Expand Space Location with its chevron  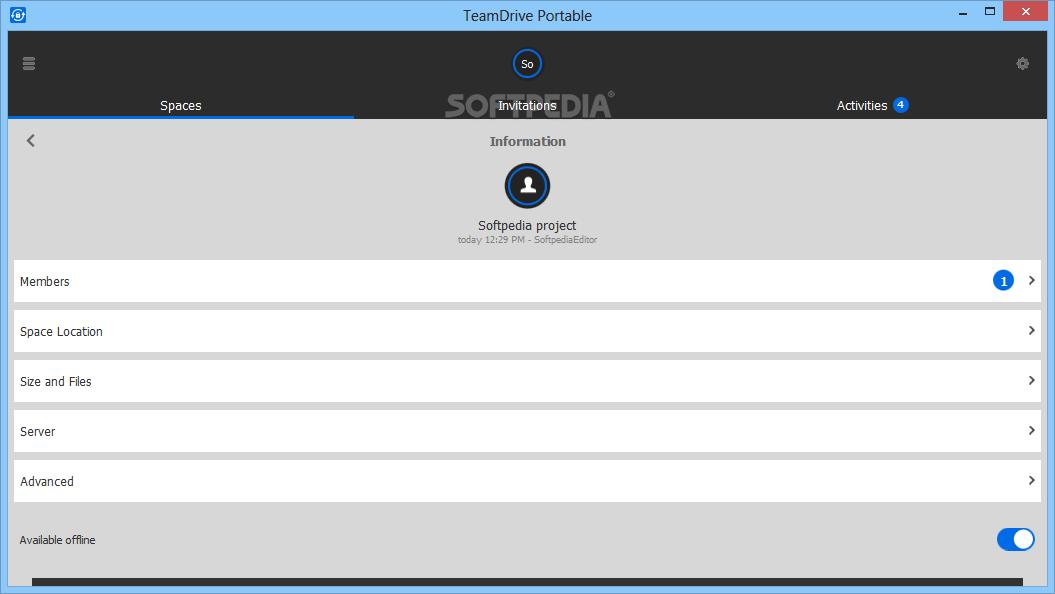click(1031, 330)
